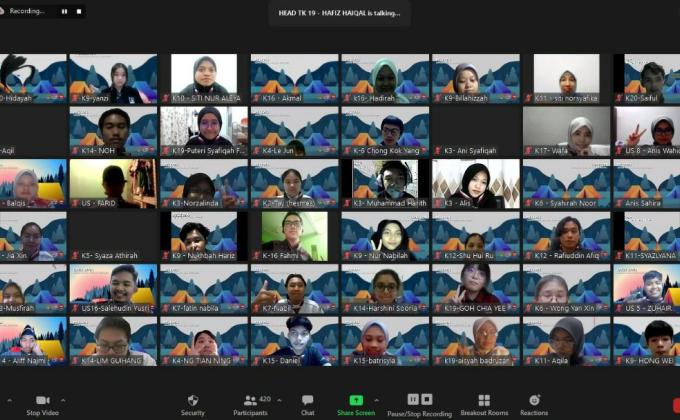Select K16 Fahmi video tile

[x=295, y=235]
